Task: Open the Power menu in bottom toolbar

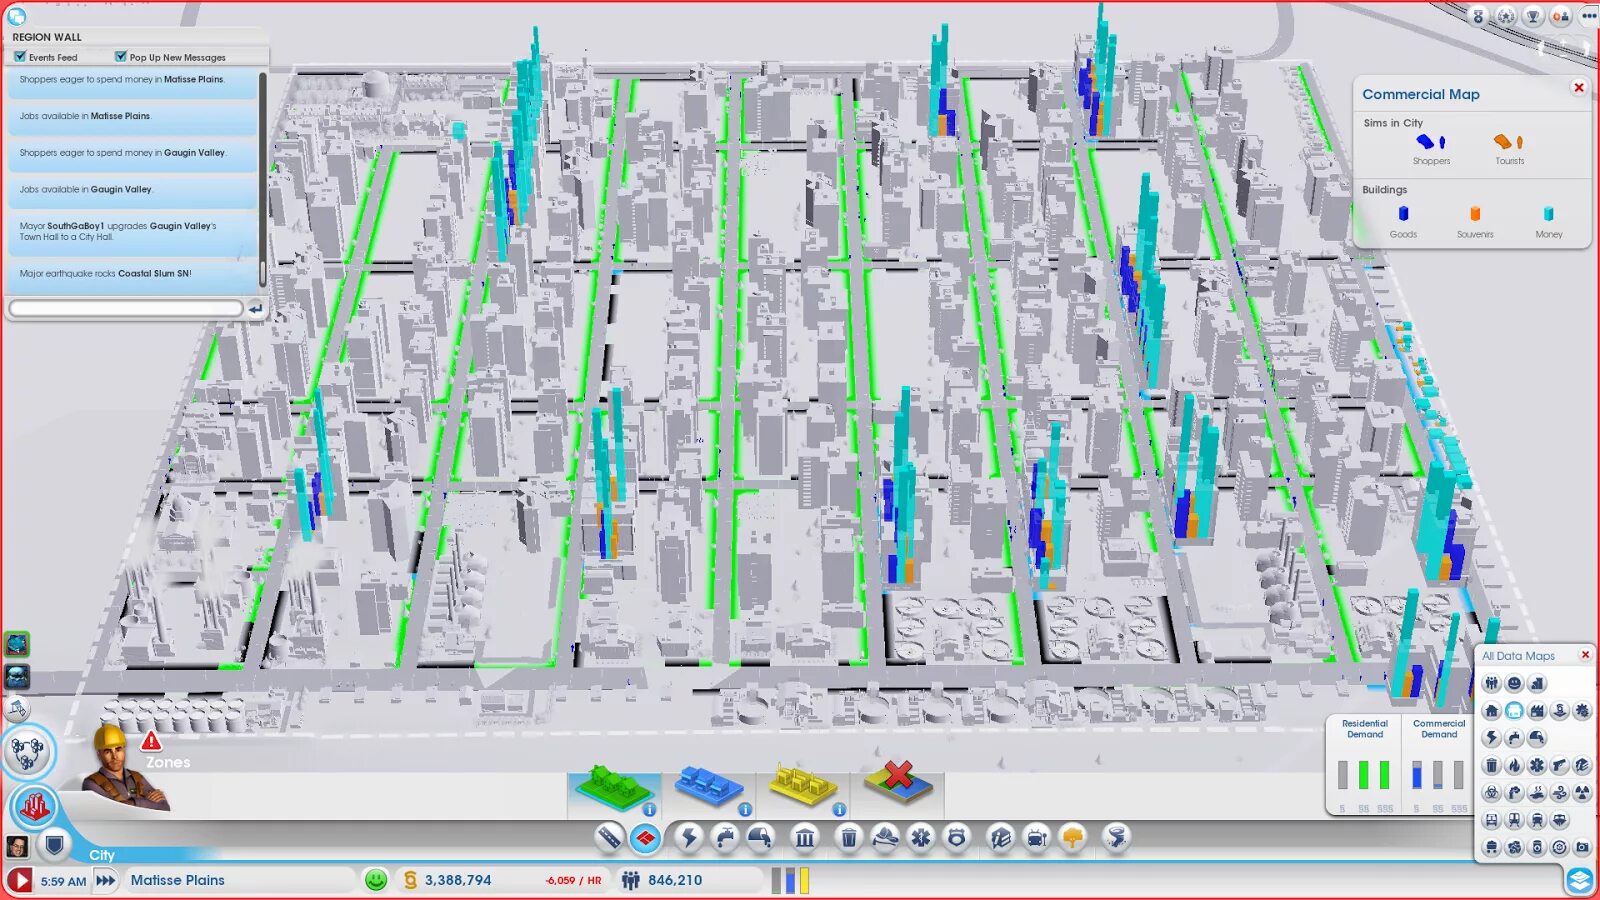Action: (x=688, y=837)
